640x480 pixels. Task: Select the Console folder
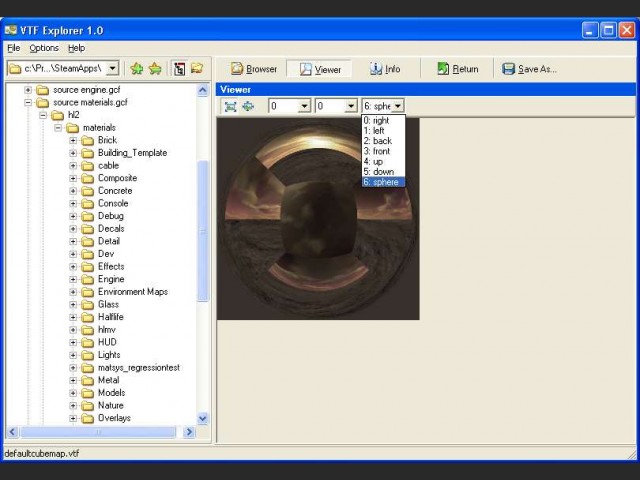113,203
